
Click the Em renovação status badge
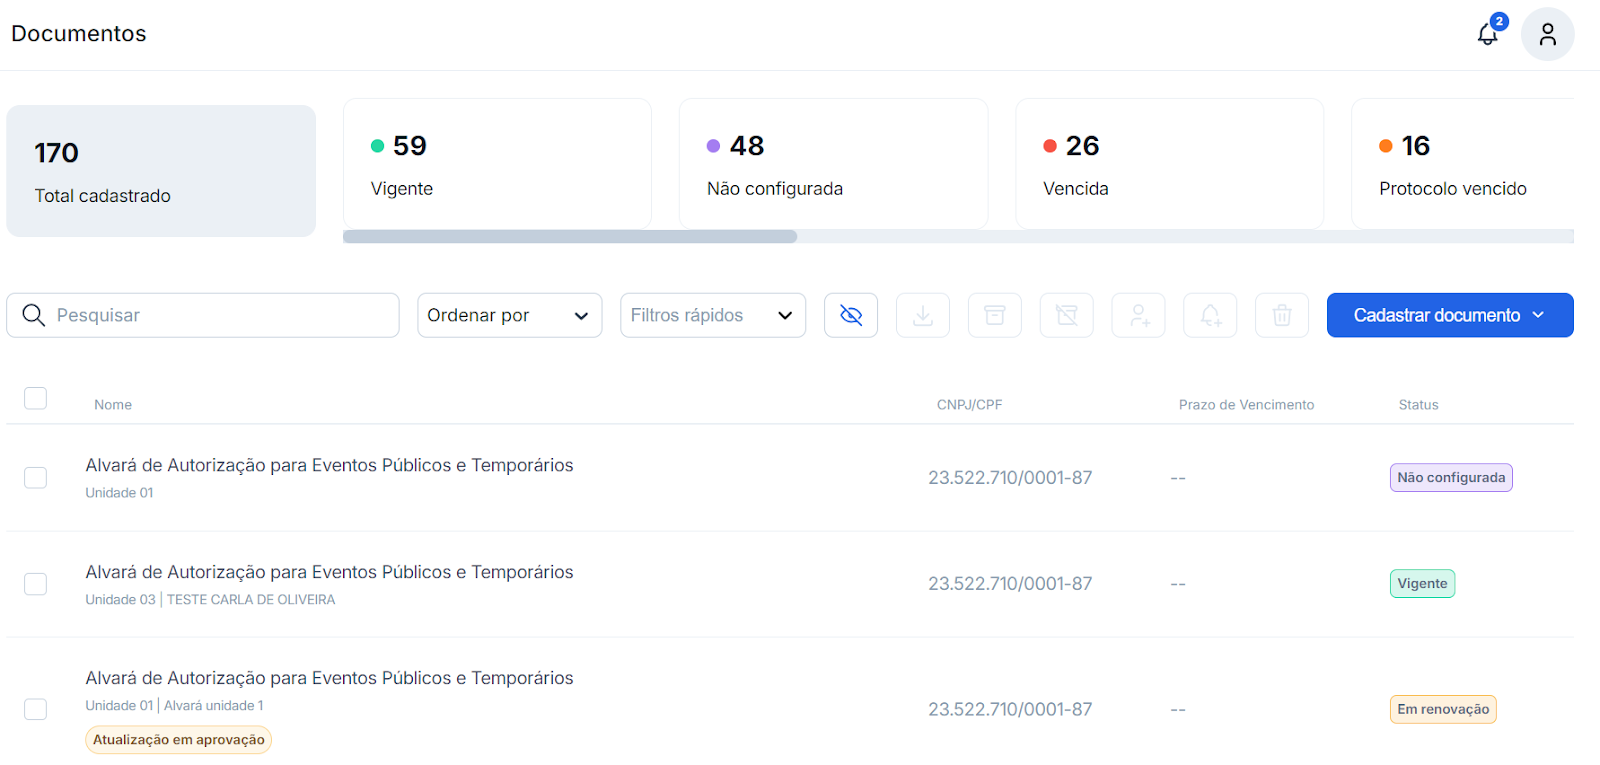(1443, 709)
